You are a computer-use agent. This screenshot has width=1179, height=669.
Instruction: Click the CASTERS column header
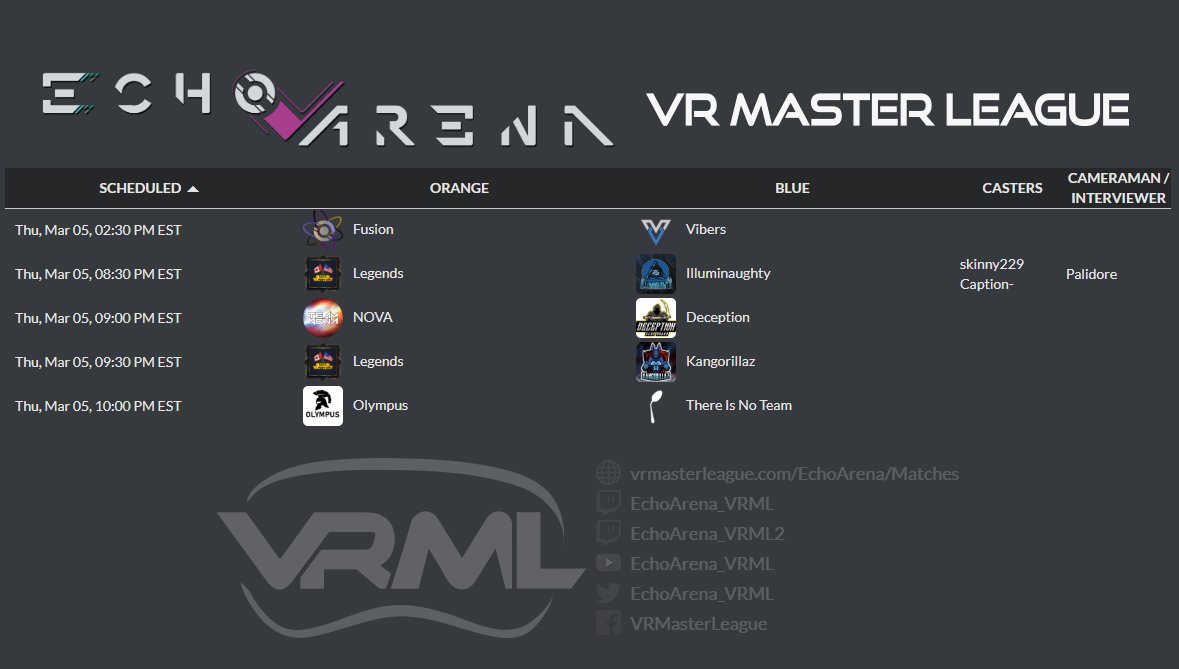click(1012, 188)
